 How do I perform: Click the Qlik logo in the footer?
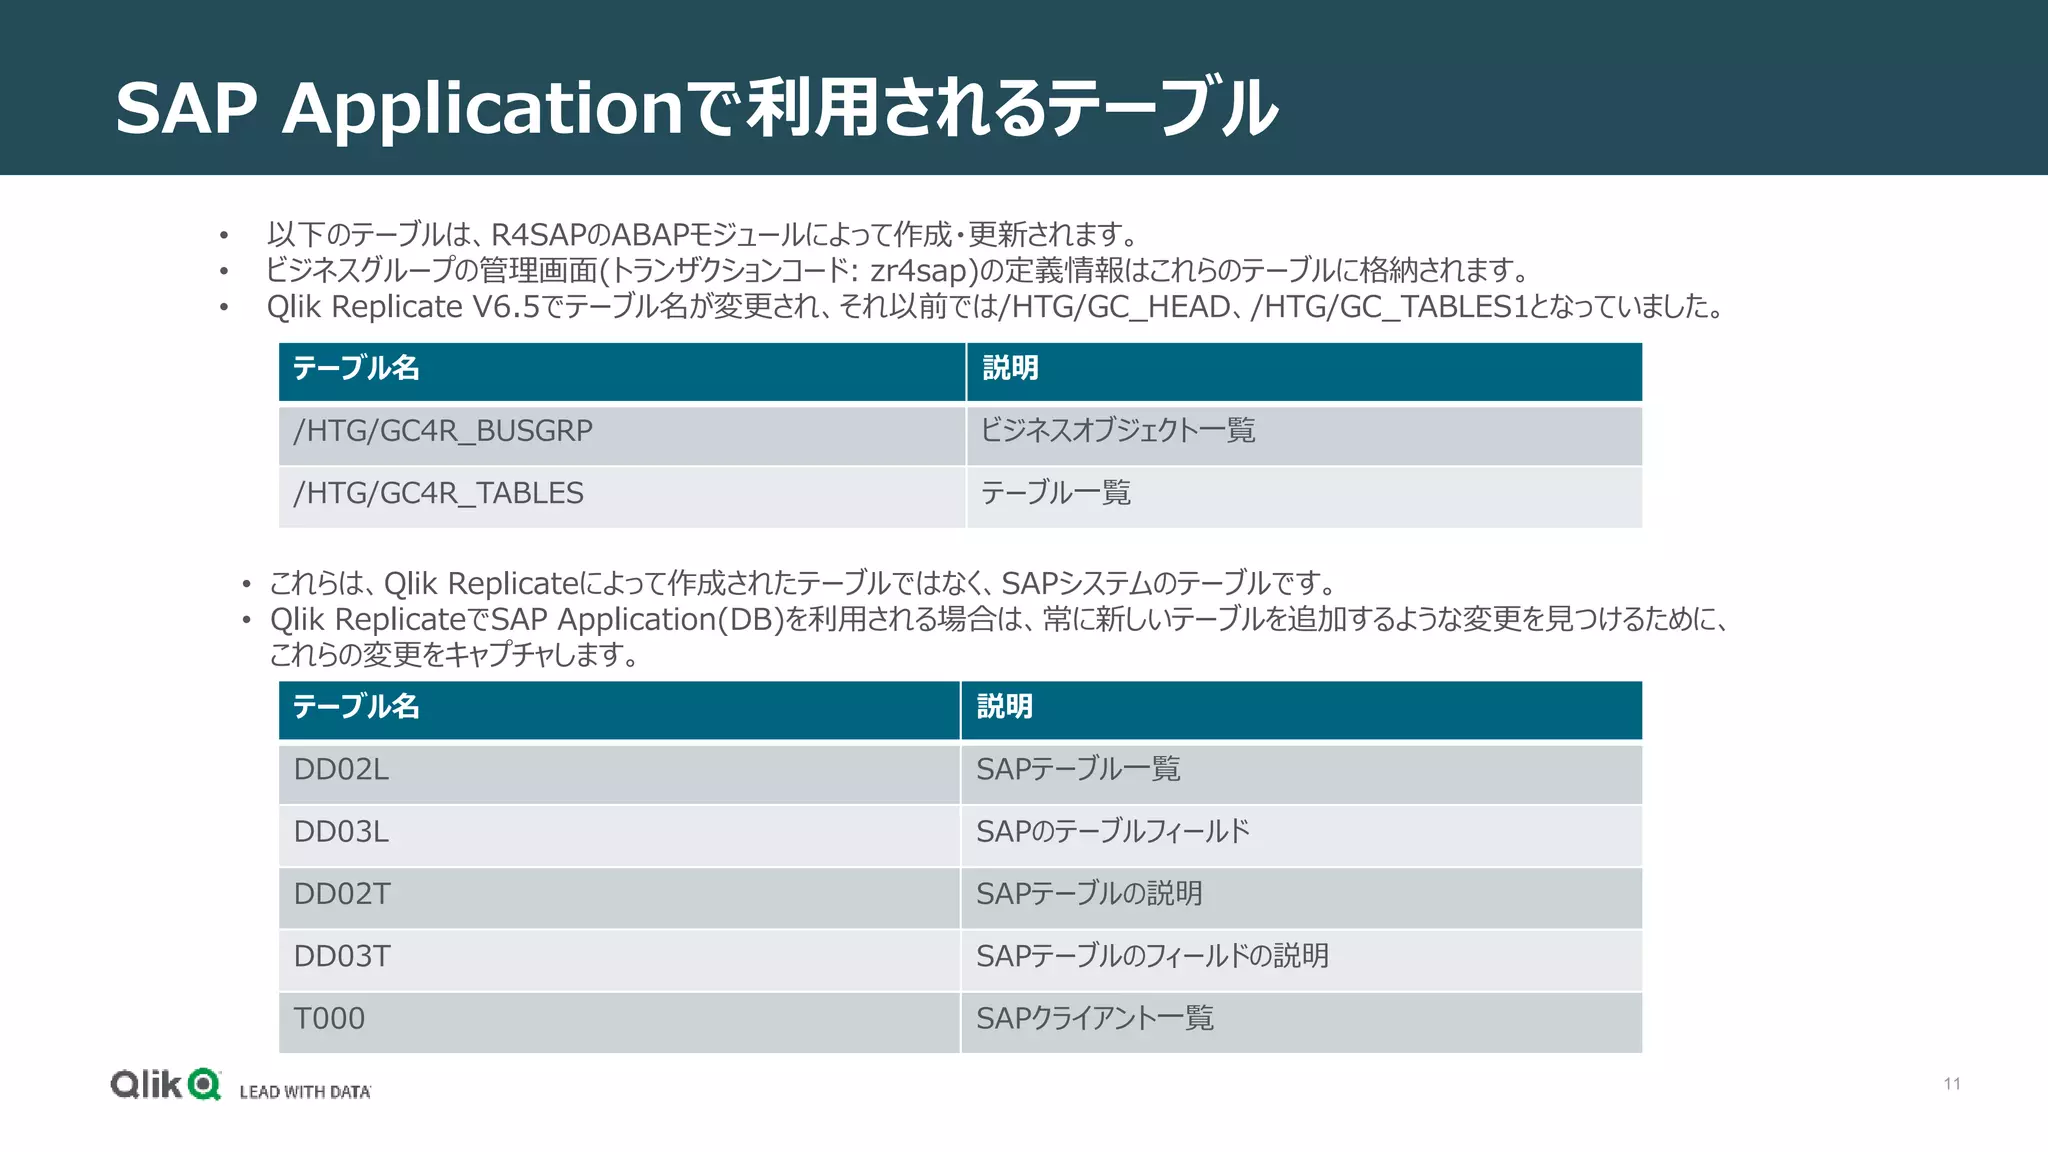tap(165, 1085)
